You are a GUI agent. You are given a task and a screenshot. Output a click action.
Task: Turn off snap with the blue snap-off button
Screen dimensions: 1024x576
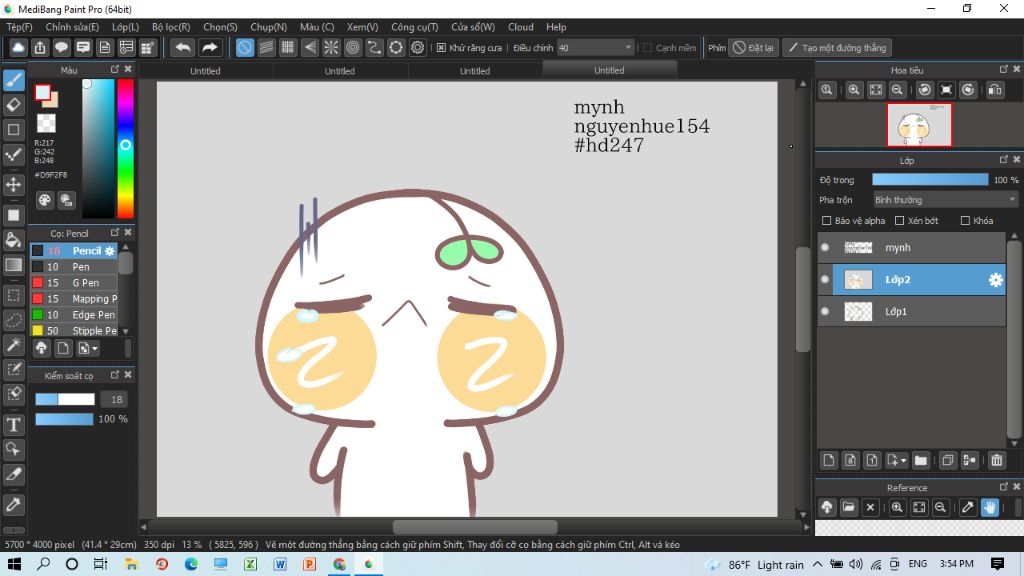tap(245, 48)
